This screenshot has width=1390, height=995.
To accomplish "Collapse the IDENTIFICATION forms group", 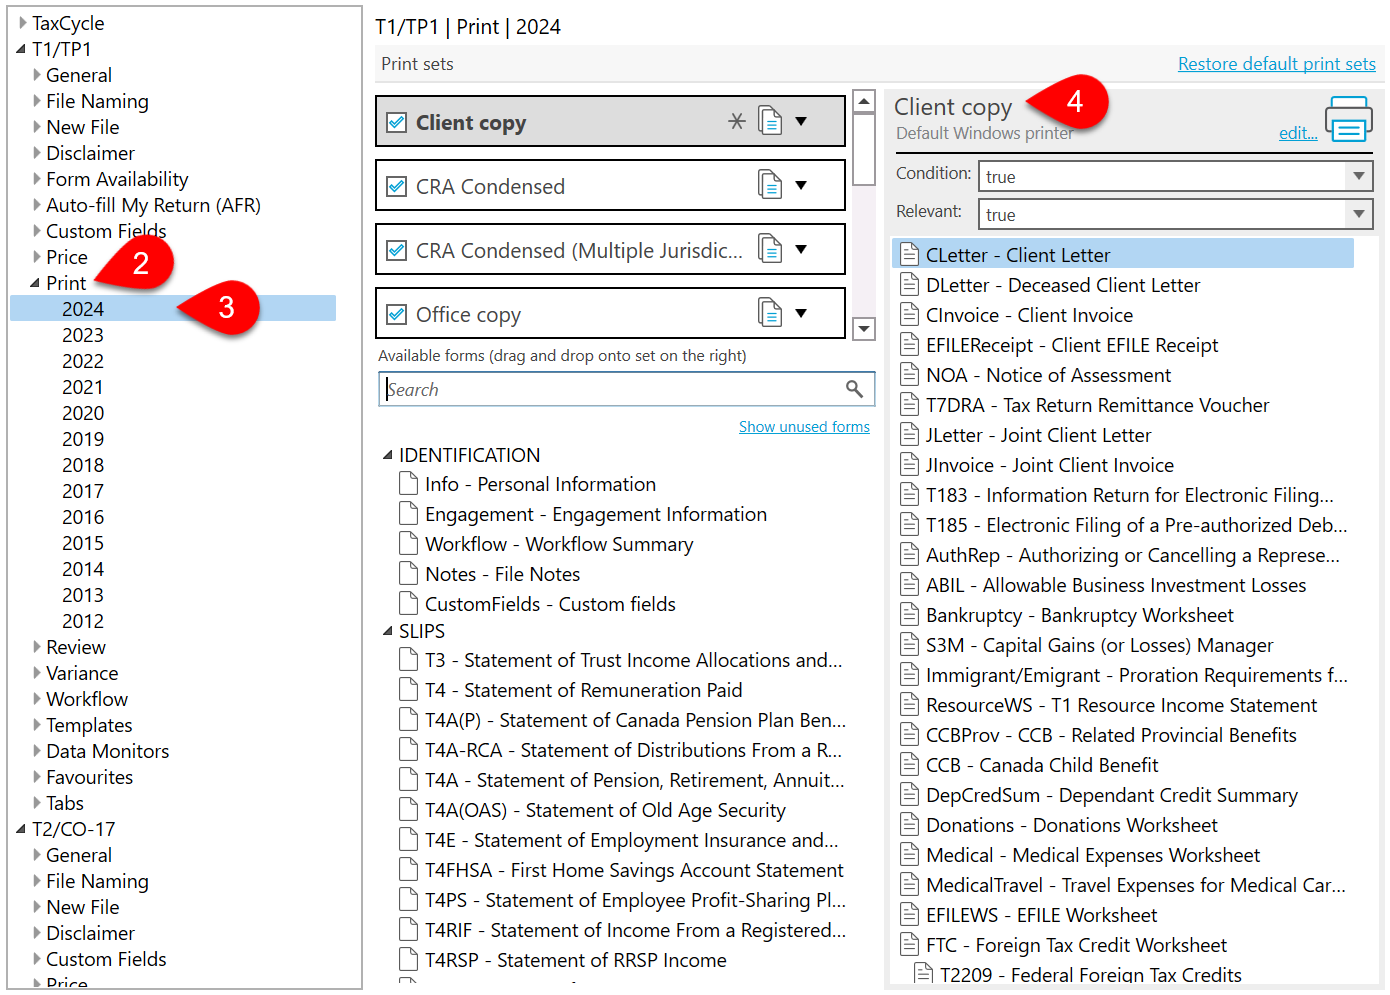I will click(388, 455).
